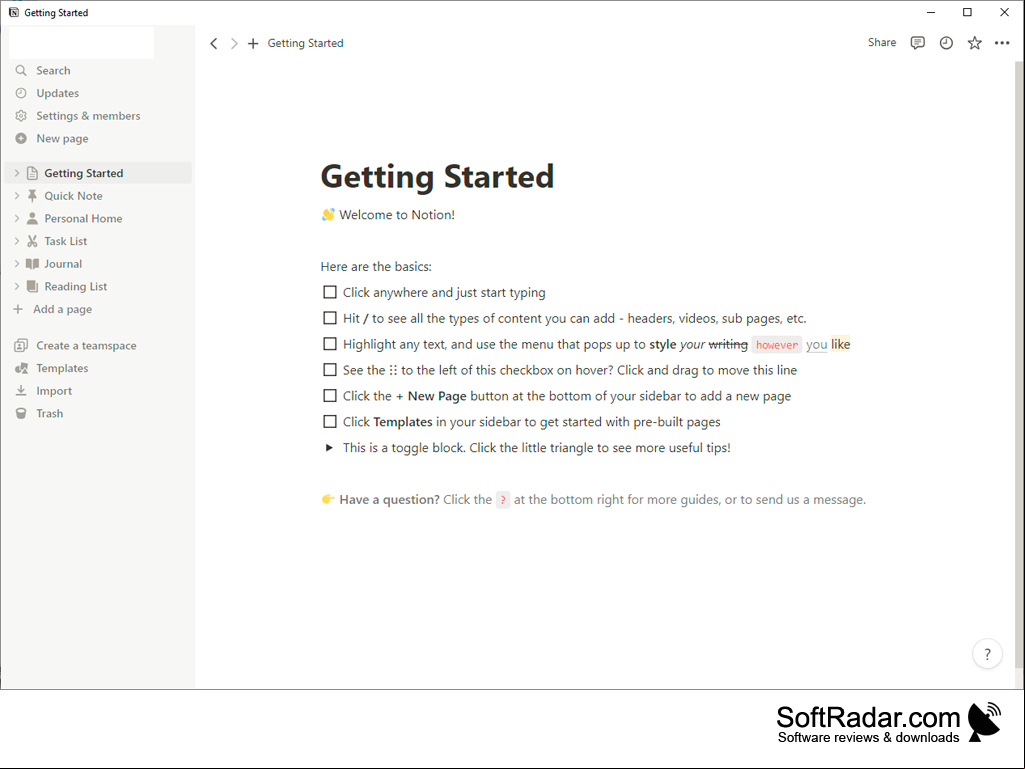Screen dimensions: 1025x769
Task: Click the Getting Started document icon
Action: click(32, 173)
